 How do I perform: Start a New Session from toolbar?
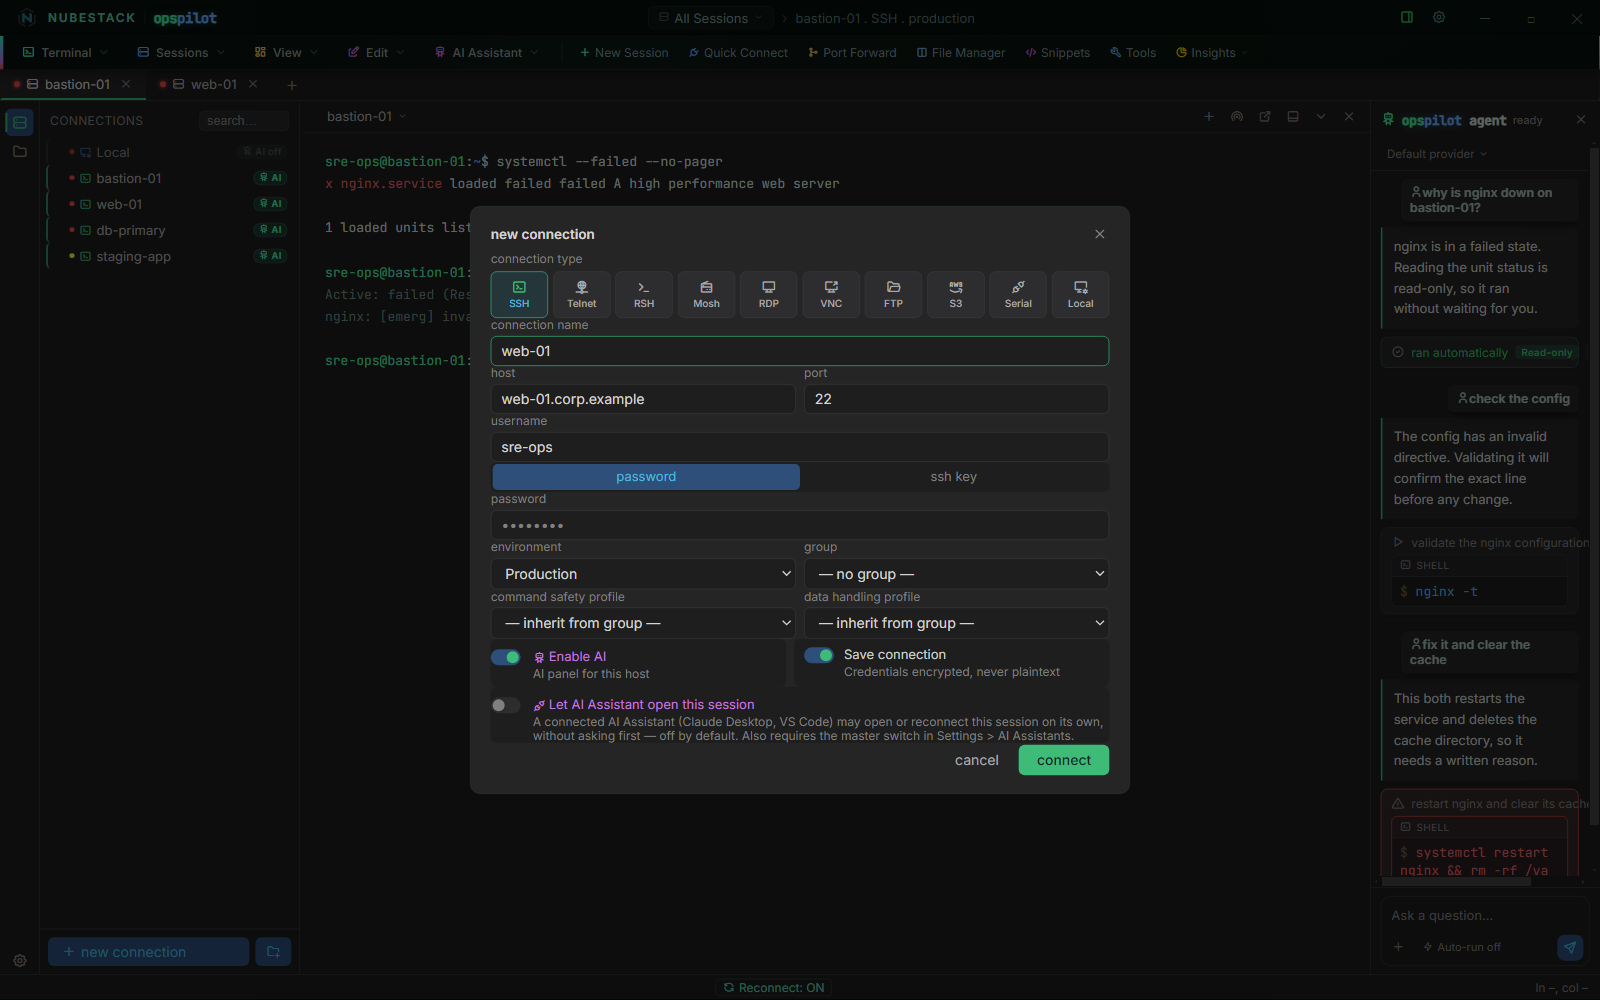pos(624,53)
